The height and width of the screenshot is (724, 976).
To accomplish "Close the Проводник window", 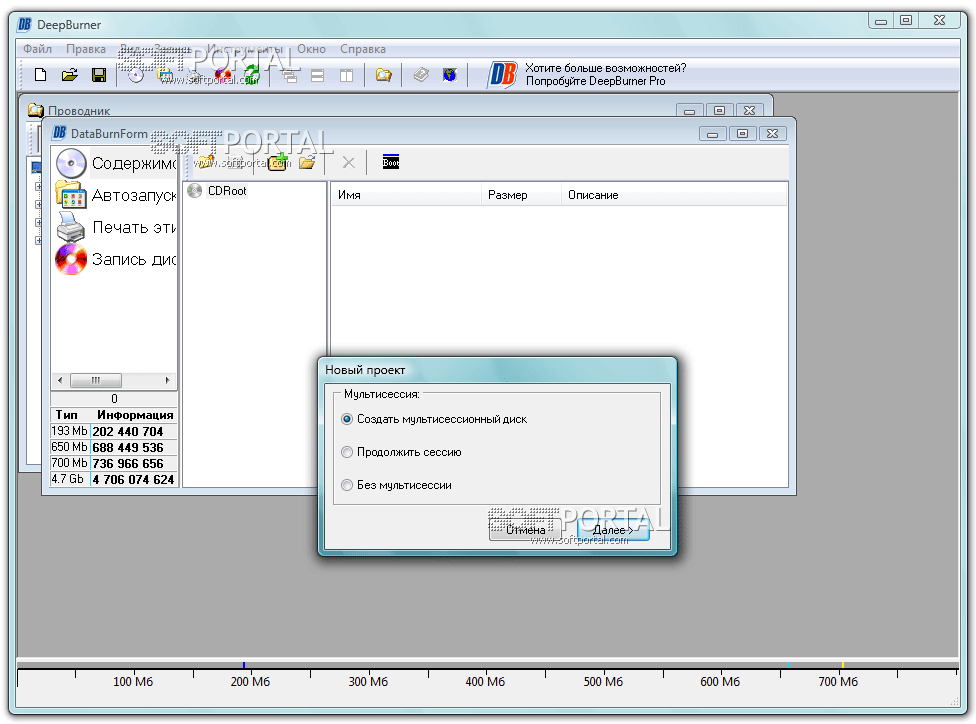I will (749, 110).
